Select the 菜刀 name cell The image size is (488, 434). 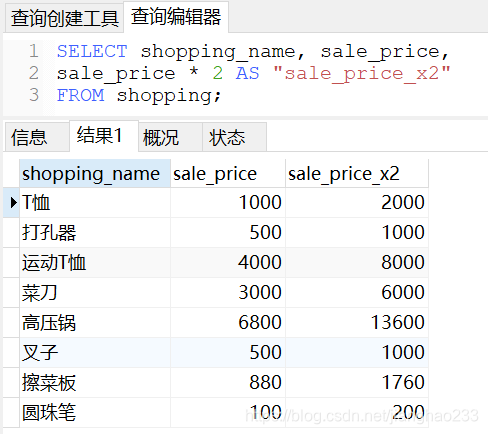pyautogui.click(x=95, y=292)
